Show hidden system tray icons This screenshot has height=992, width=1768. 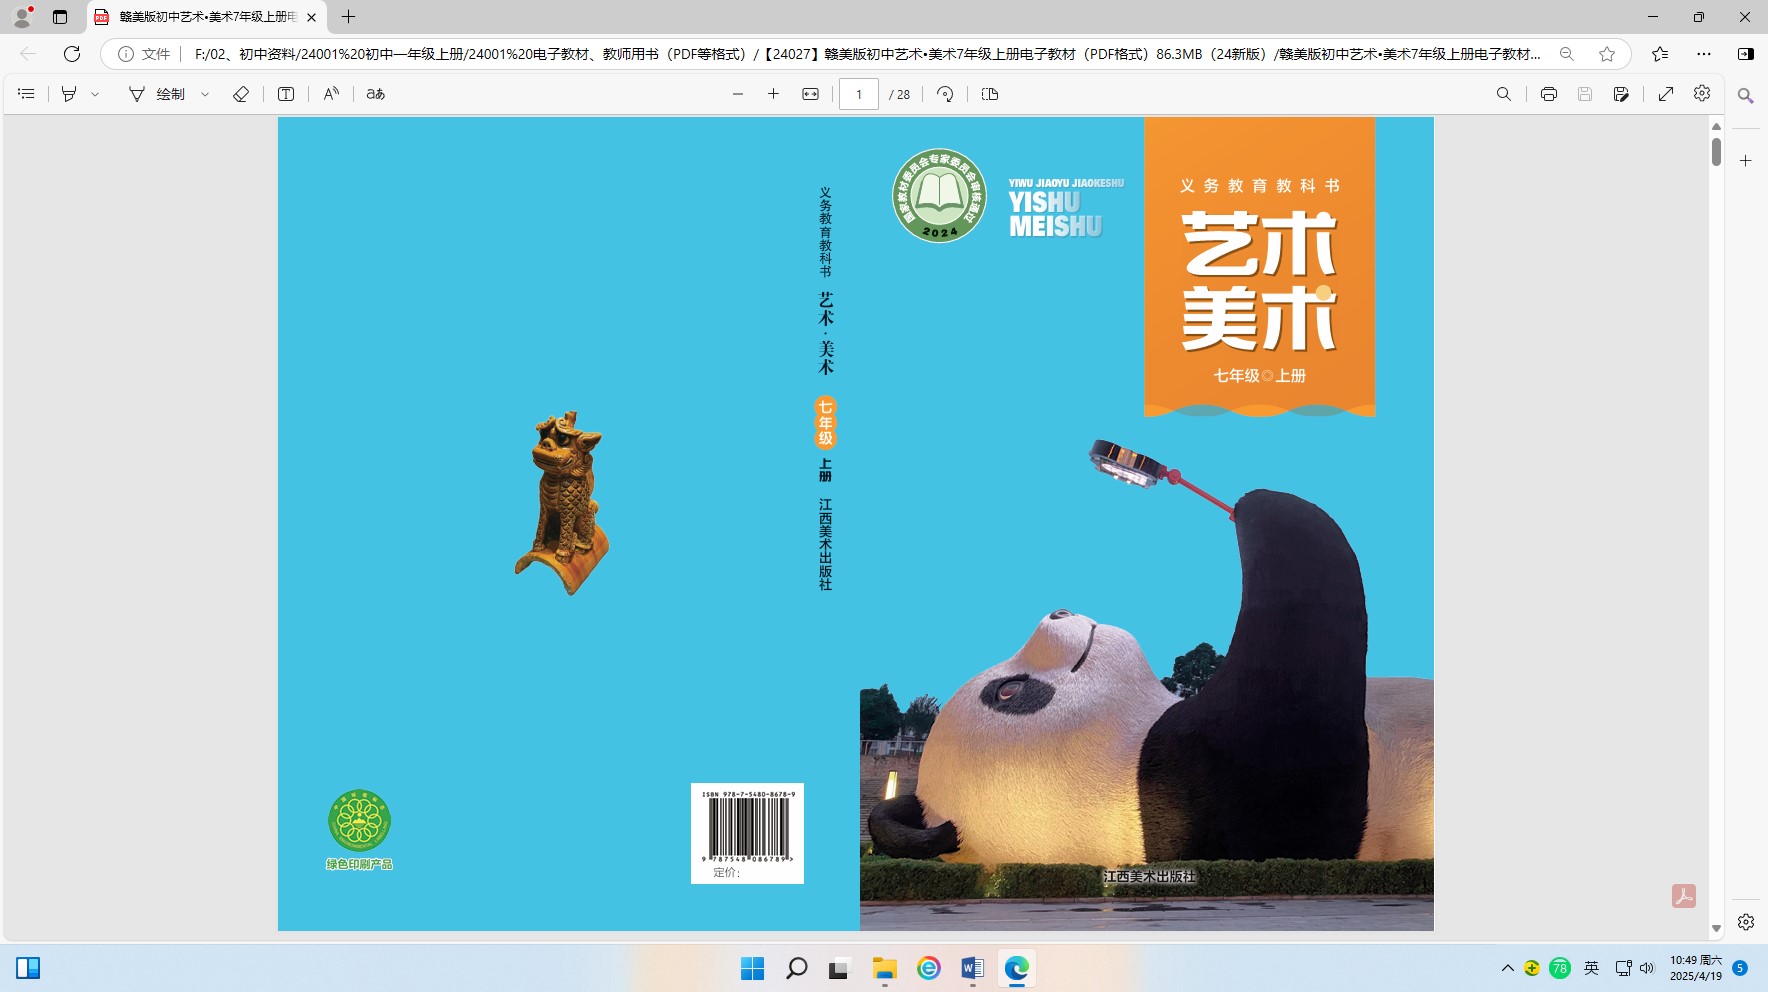point(1507,968)
